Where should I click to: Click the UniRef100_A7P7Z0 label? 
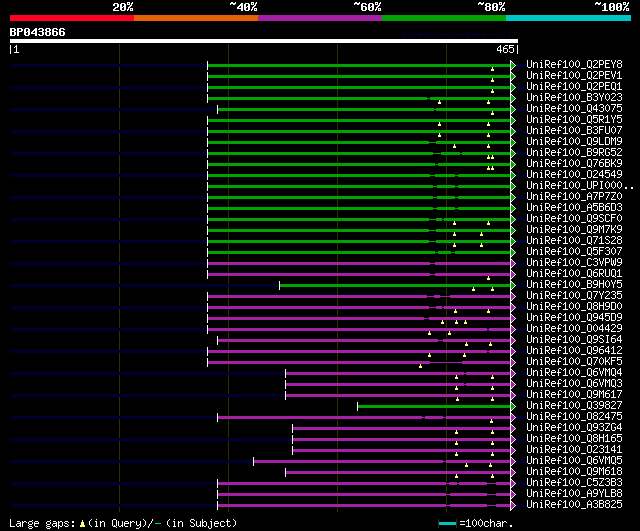574,197
